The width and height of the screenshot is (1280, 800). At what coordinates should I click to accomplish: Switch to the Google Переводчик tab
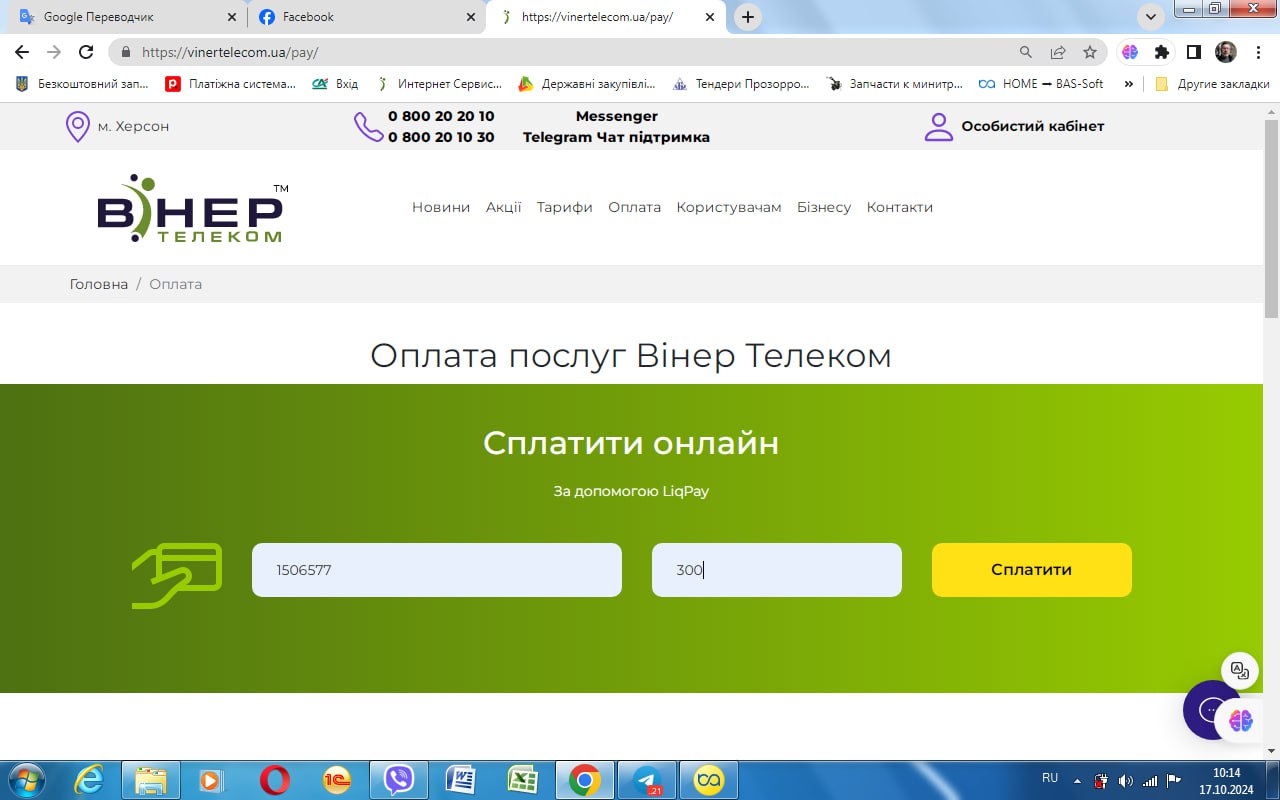[122, 17]
